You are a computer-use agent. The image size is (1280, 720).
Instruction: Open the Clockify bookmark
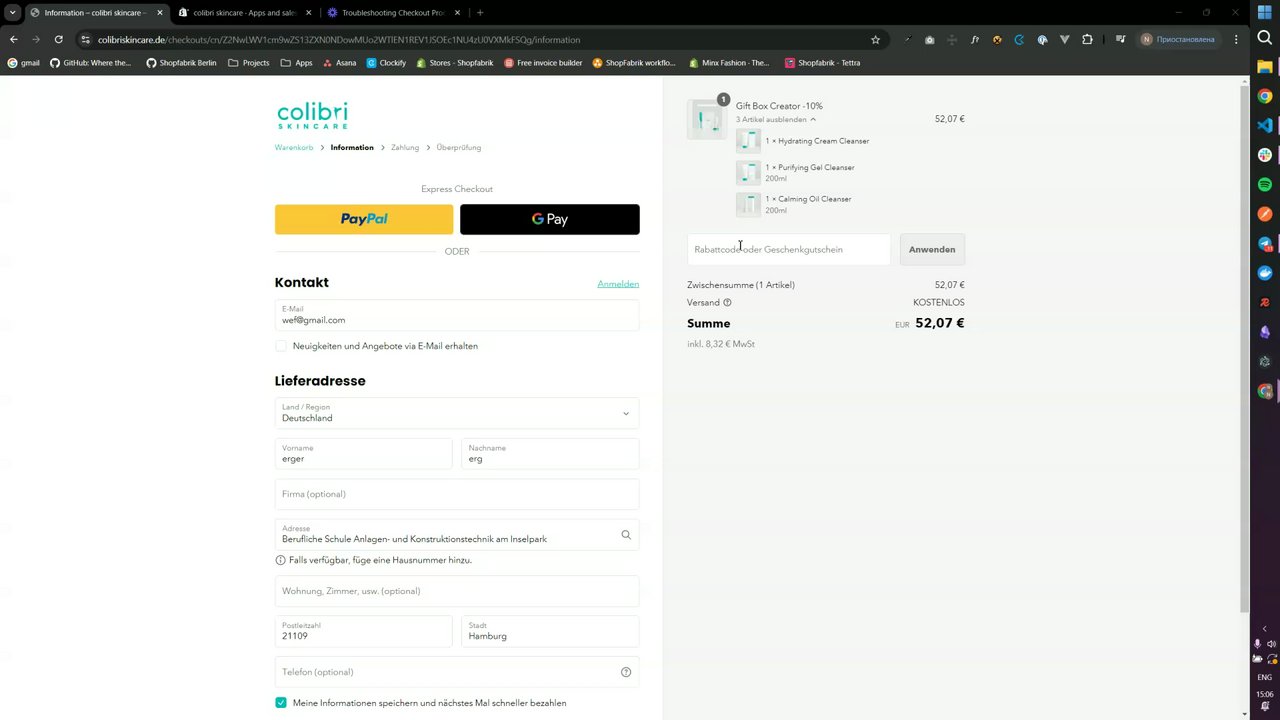point(386,62)
